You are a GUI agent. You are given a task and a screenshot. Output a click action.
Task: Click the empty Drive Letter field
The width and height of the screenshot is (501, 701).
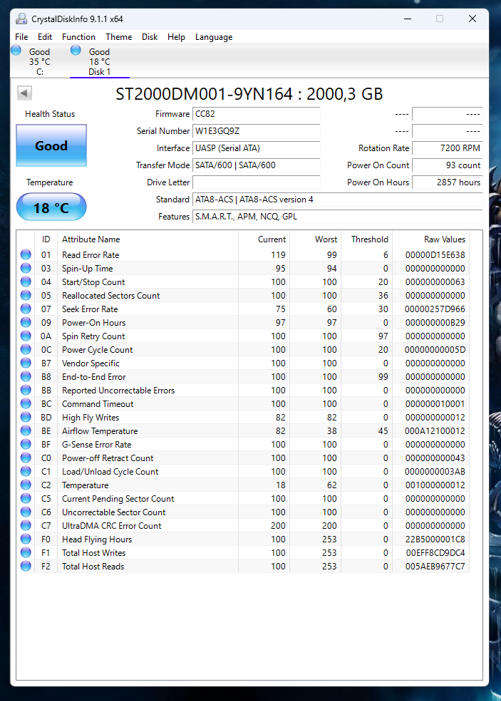256,182
